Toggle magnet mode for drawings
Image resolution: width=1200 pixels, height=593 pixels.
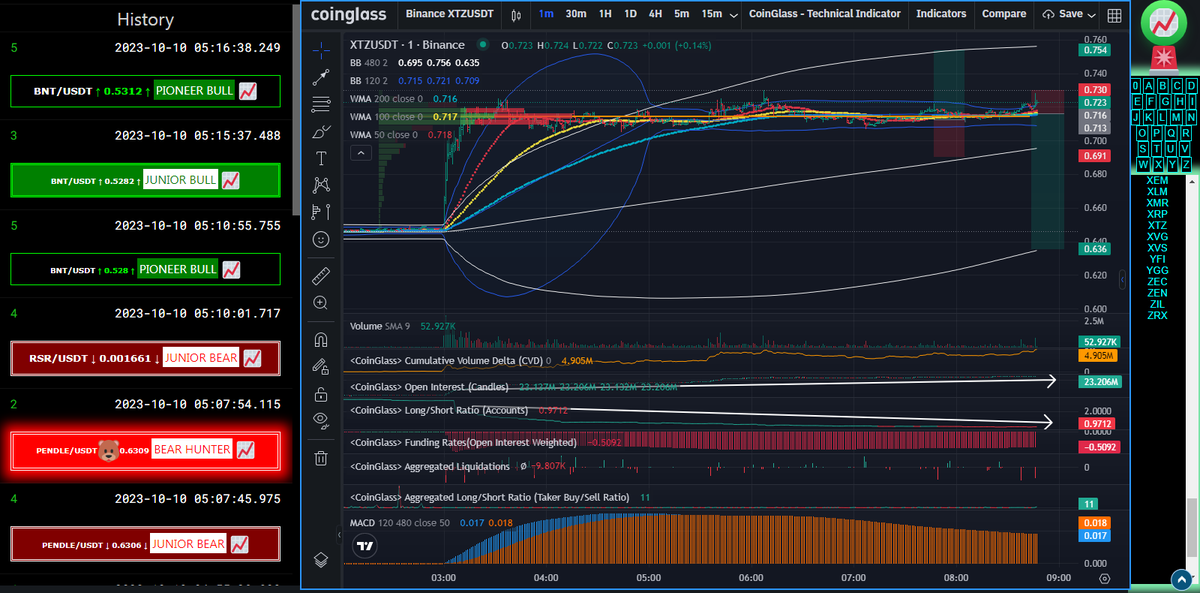(x=321, y=338)
